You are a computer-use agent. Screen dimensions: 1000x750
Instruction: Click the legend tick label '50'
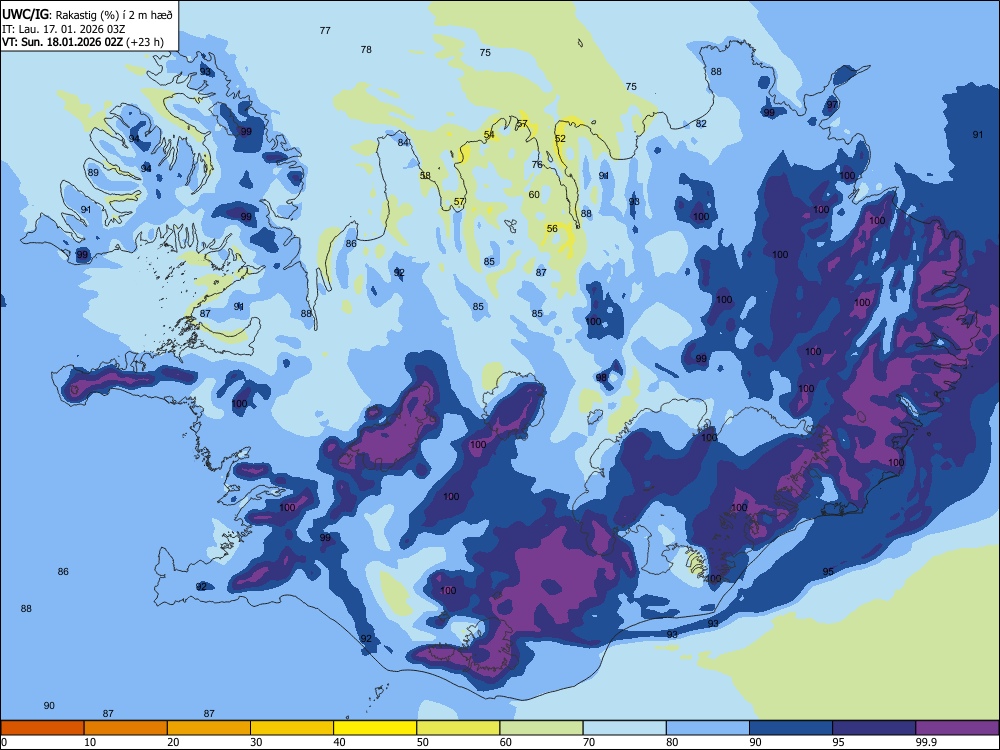coord(423,742)
